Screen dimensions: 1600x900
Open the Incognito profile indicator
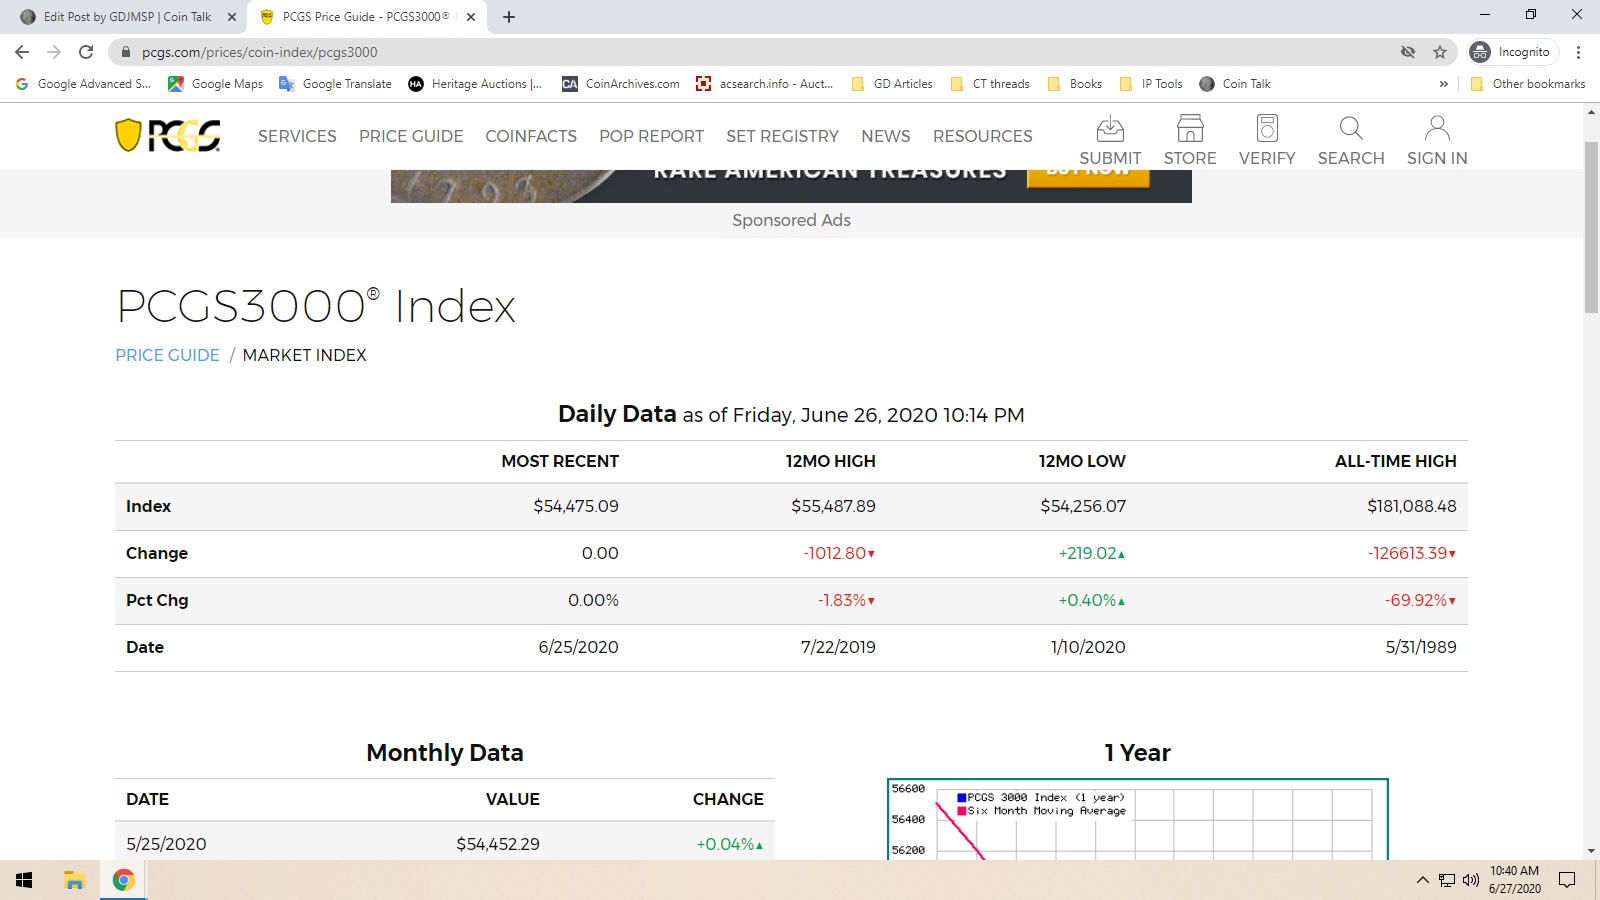pyautogui.click(x=1512, y=52)
